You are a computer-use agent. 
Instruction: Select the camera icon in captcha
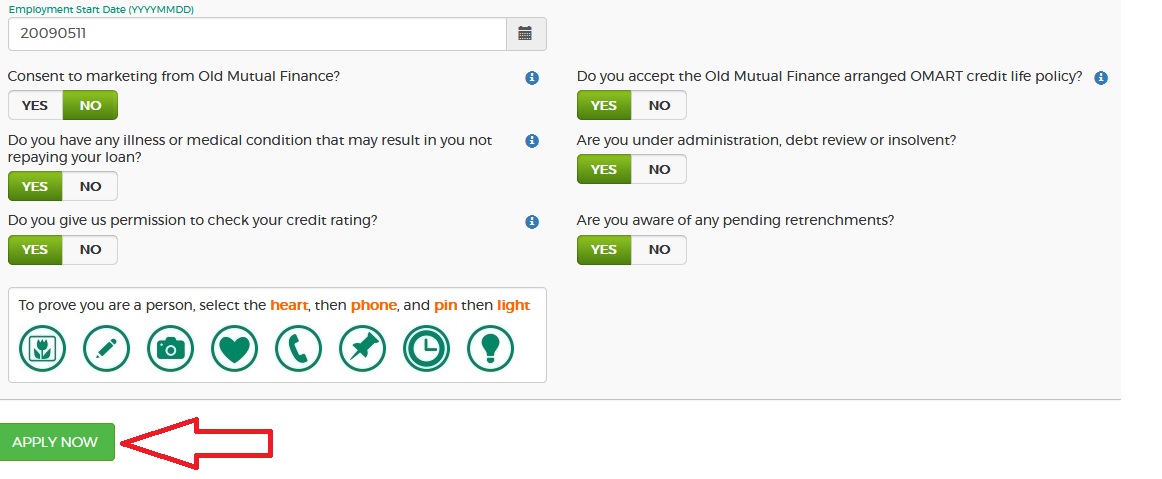pyautogui.click(x=171, y=348)
